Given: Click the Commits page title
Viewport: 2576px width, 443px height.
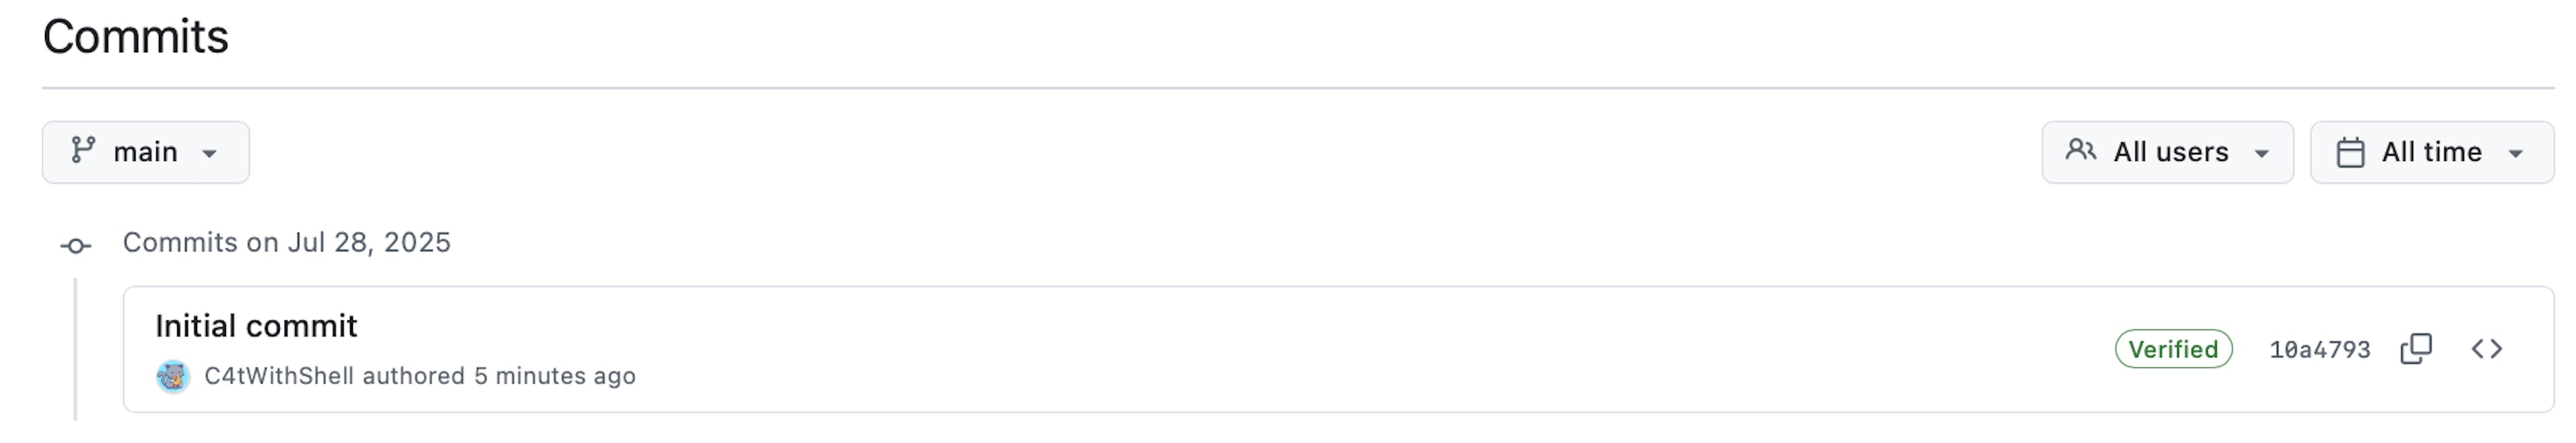Looking at the screenshot, I should (x=136, y=37).
